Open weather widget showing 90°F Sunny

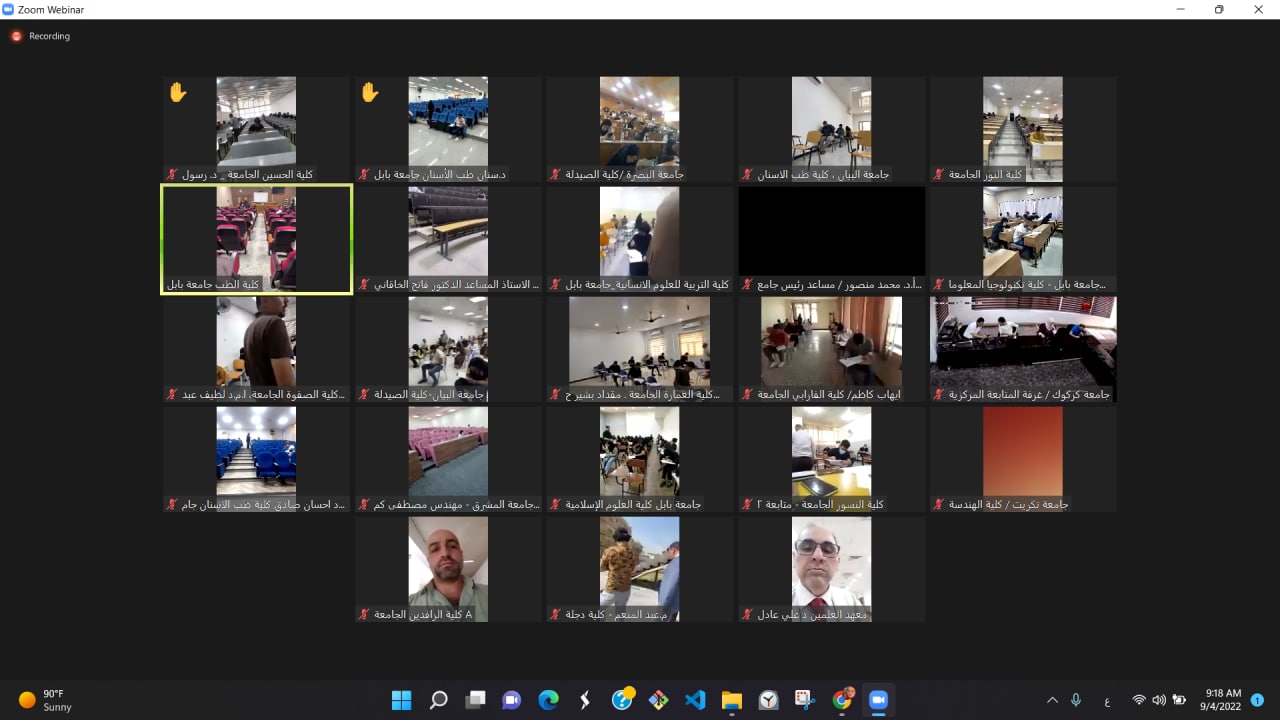[46, 700]
